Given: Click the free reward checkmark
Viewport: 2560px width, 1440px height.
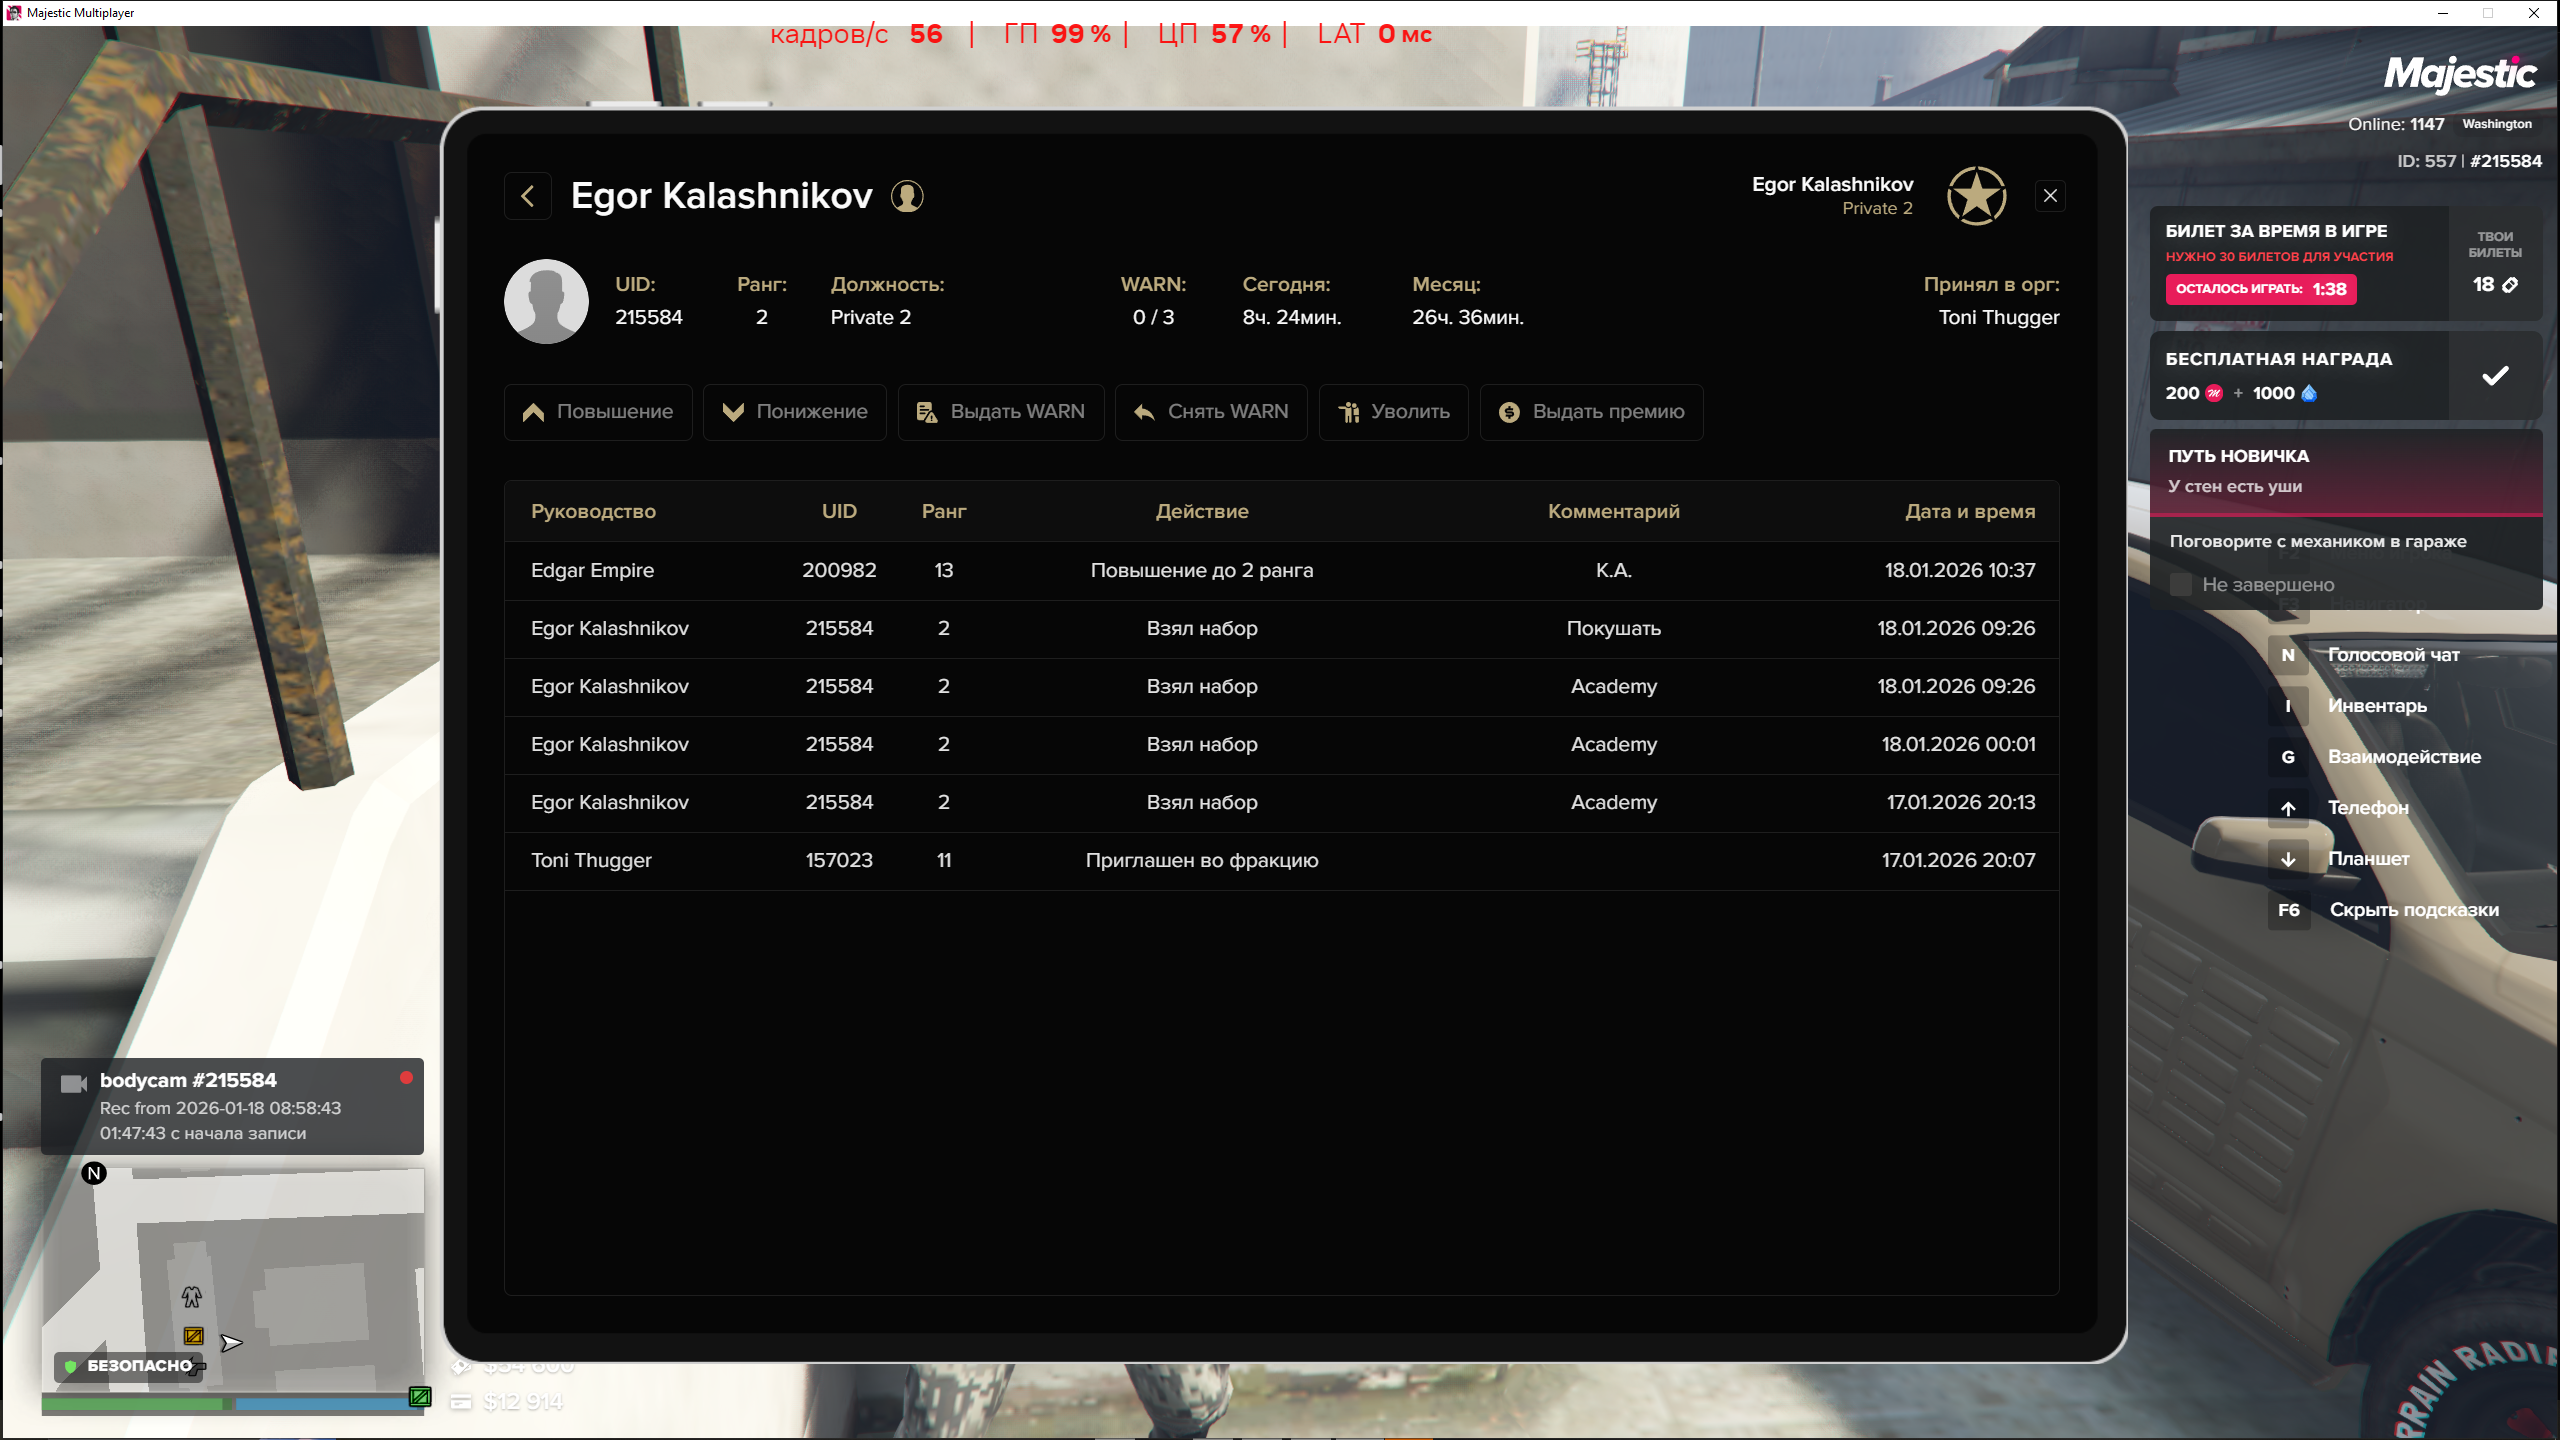Looking at the screenshot, I should pos(2495,376).
